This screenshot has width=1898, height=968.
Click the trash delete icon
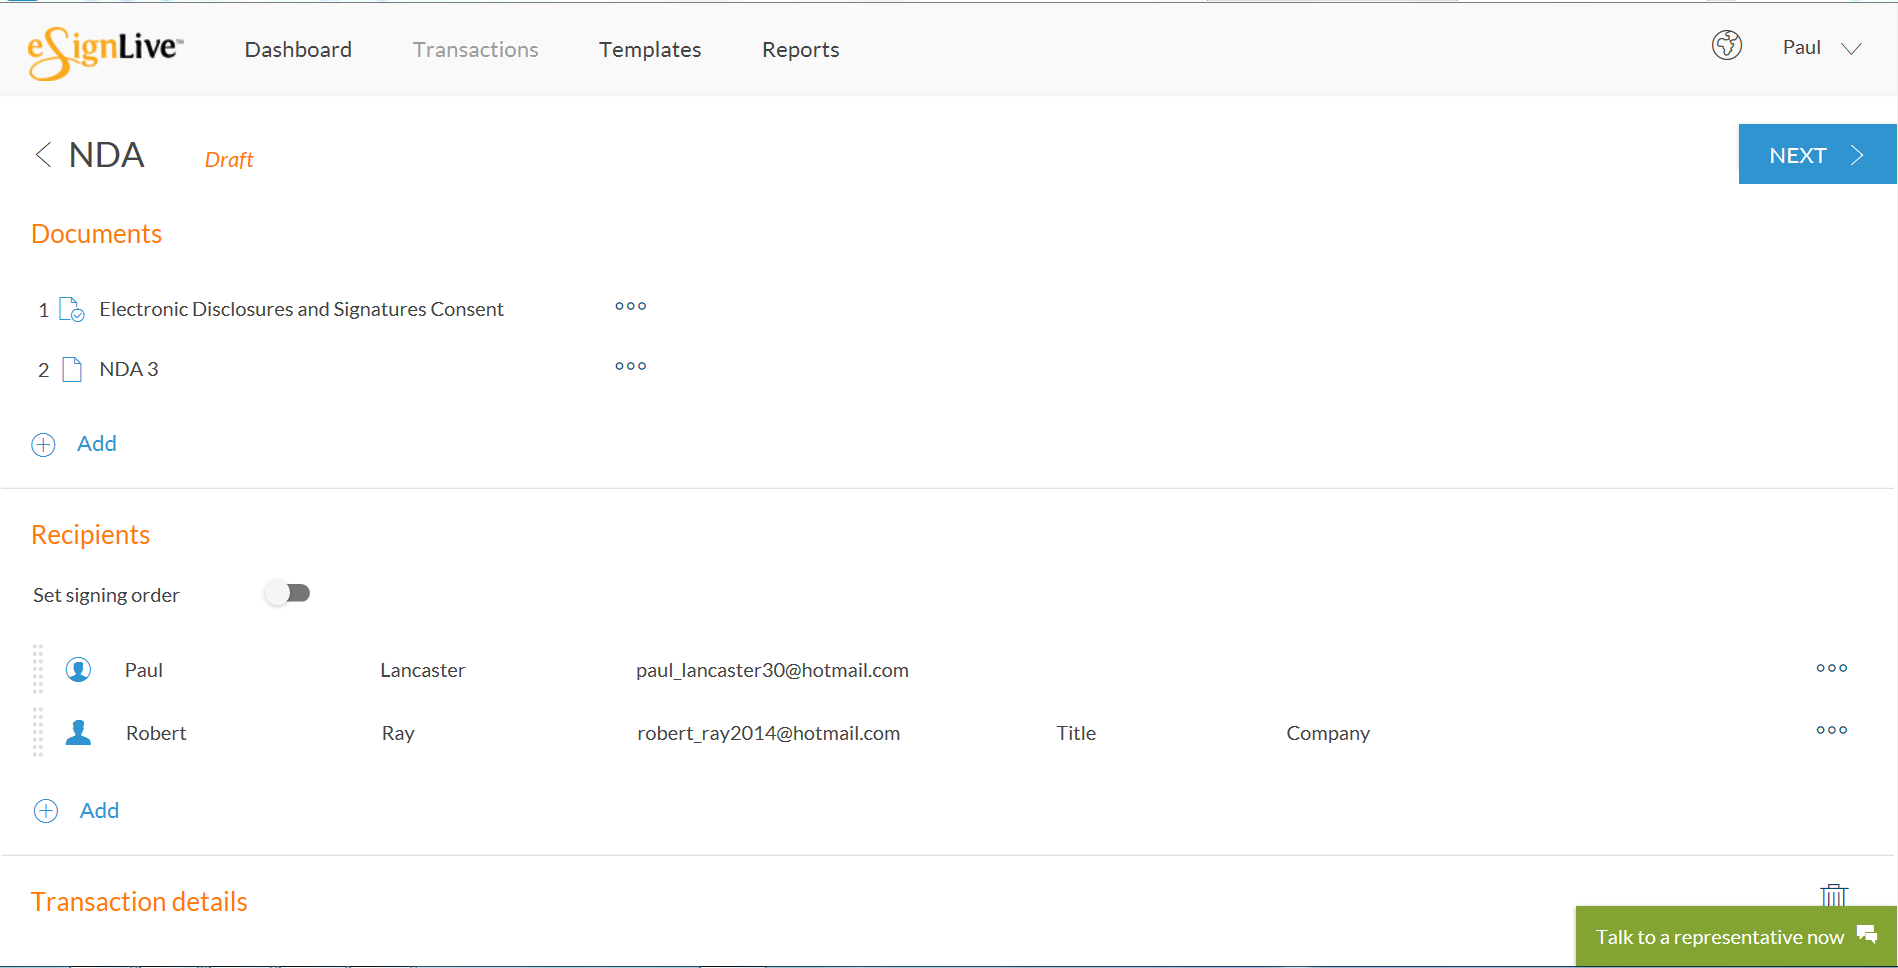(x=1833, y=894)
